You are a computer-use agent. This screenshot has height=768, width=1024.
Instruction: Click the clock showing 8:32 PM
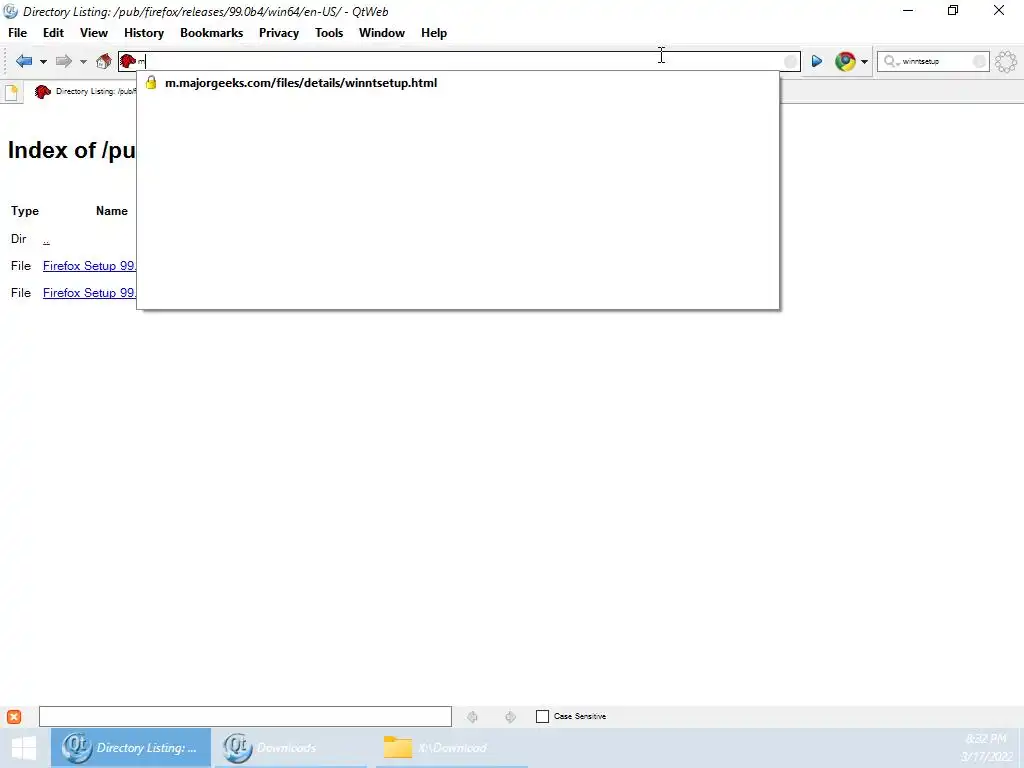[x=986, y=739]
